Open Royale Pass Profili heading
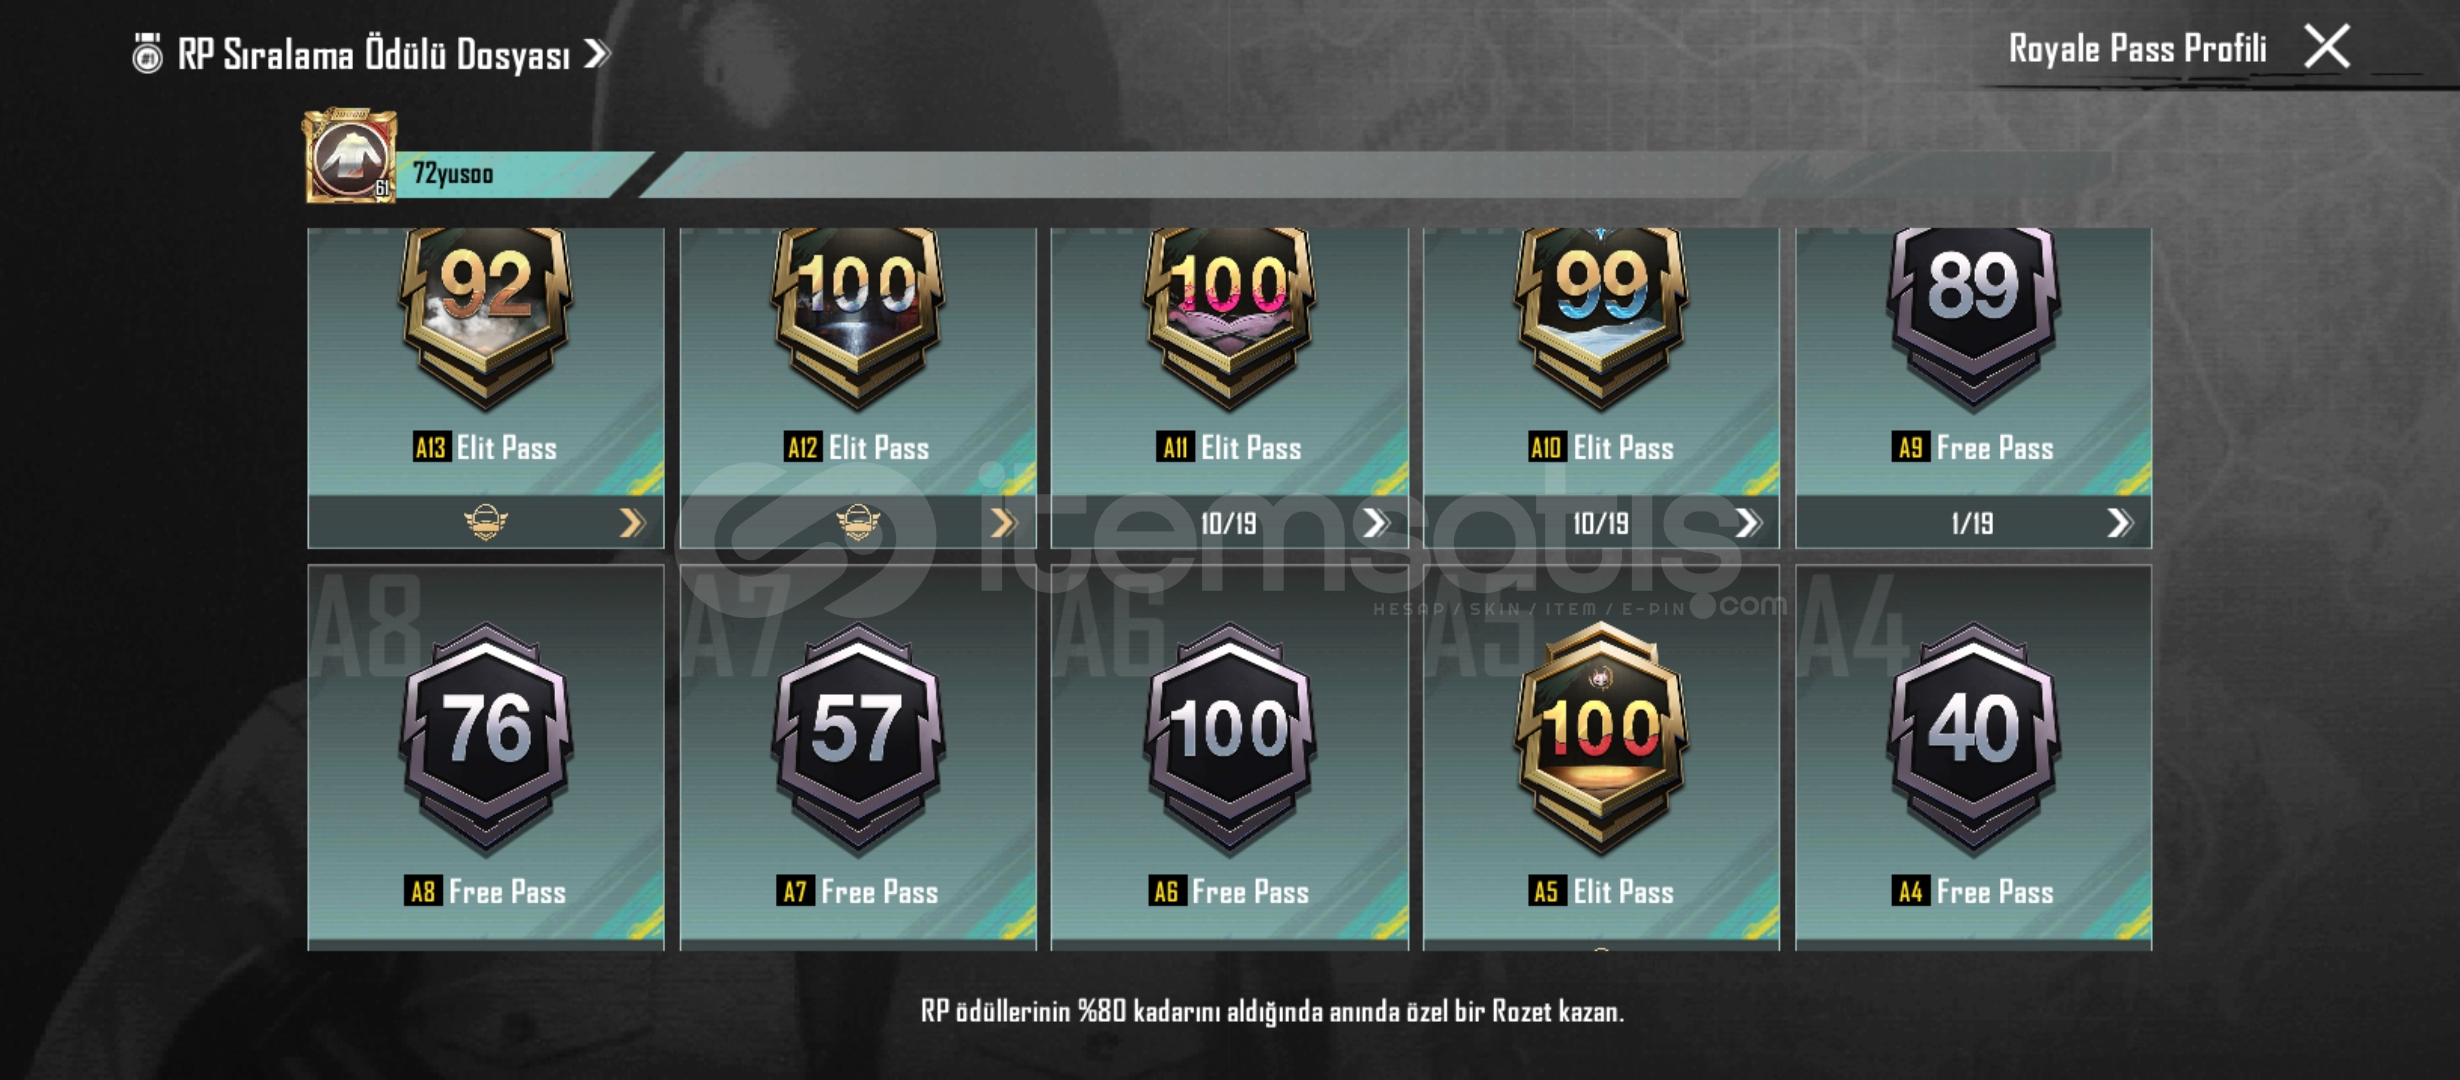Screen dimensions: 2460x1080 [x=2137, y=48]
